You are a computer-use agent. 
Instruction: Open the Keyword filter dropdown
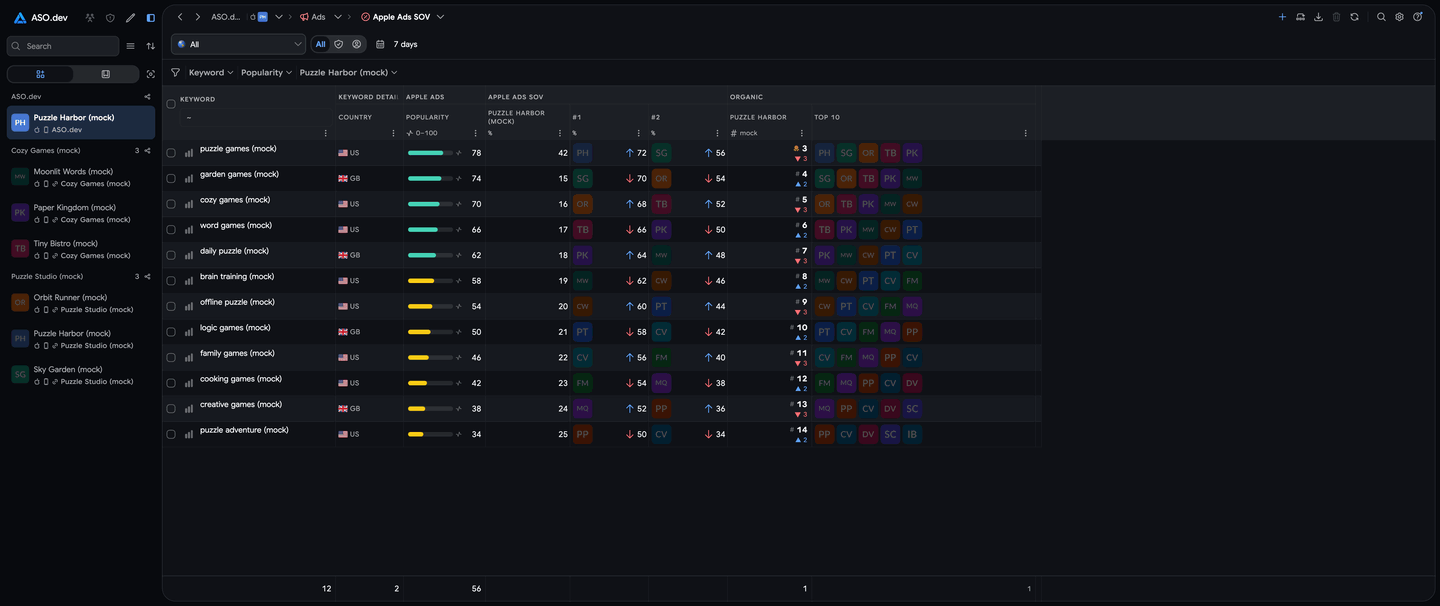211,72
